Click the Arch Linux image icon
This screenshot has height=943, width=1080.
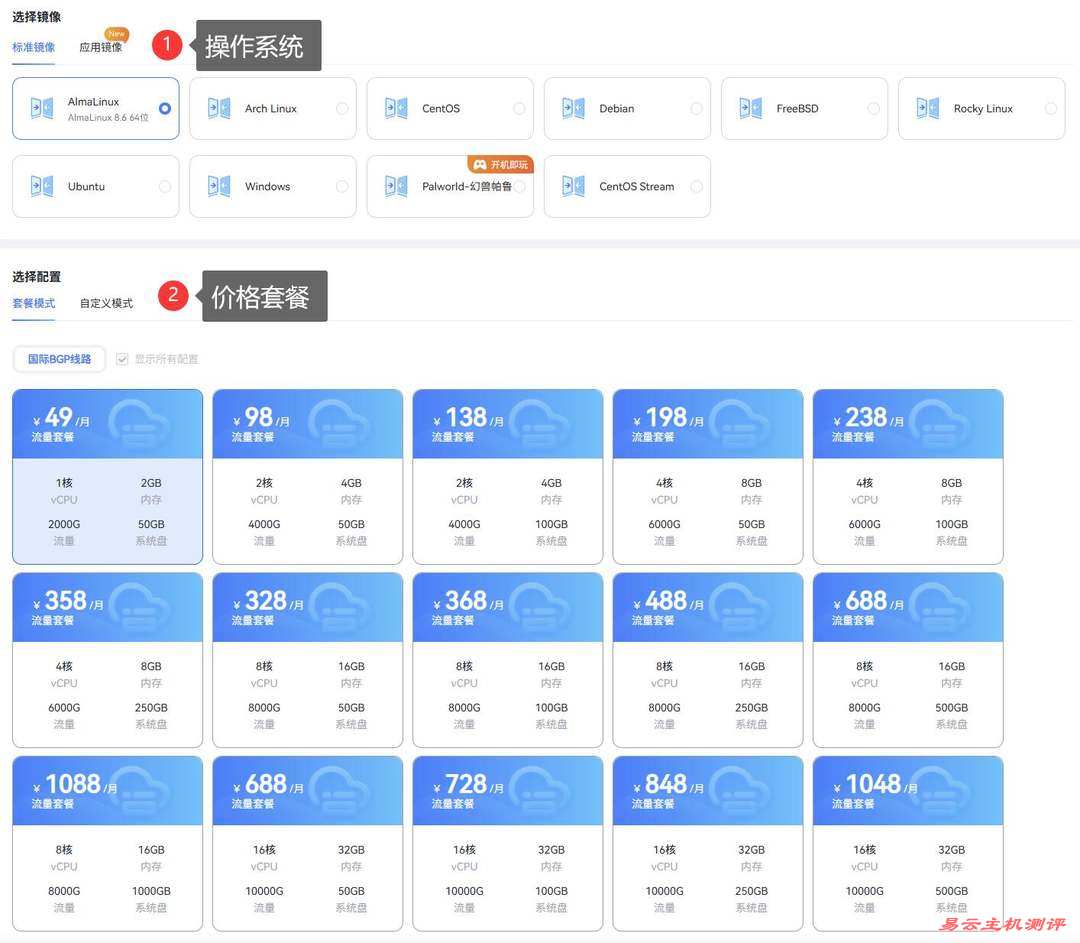pos(219,108)
